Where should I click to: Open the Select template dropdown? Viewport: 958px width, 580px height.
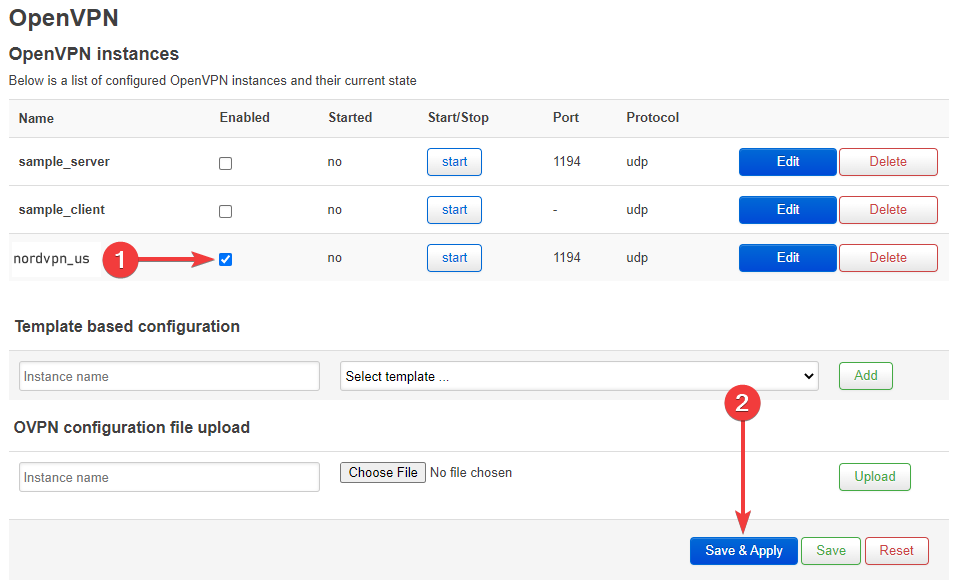point(579,377)
